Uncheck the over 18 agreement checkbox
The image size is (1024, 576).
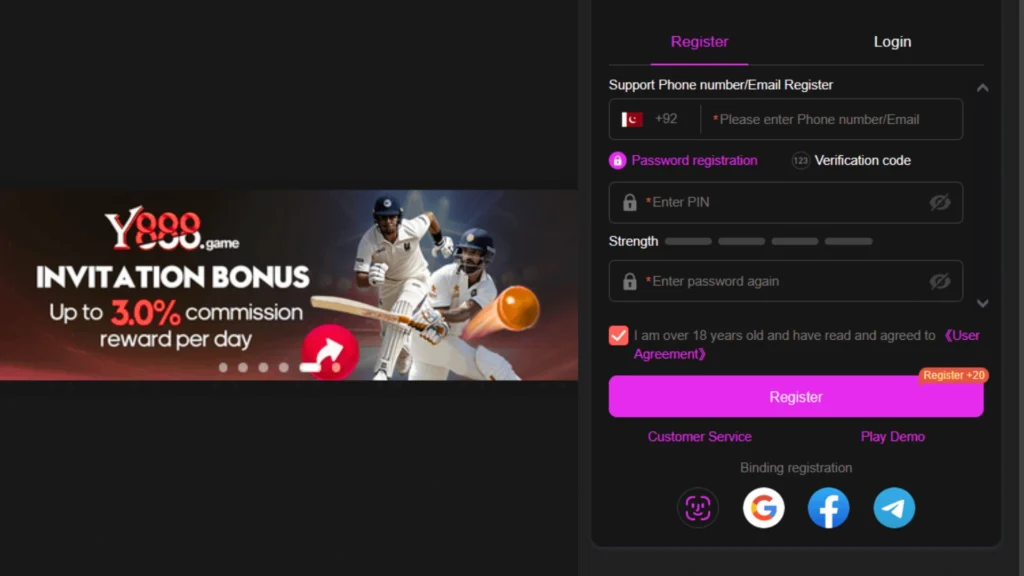click(x=618, y=336)
